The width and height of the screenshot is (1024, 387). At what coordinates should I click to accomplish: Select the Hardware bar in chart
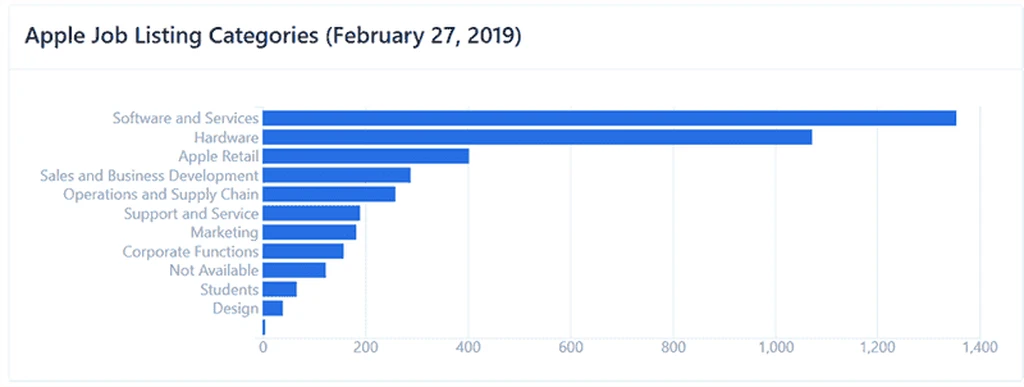537,137
